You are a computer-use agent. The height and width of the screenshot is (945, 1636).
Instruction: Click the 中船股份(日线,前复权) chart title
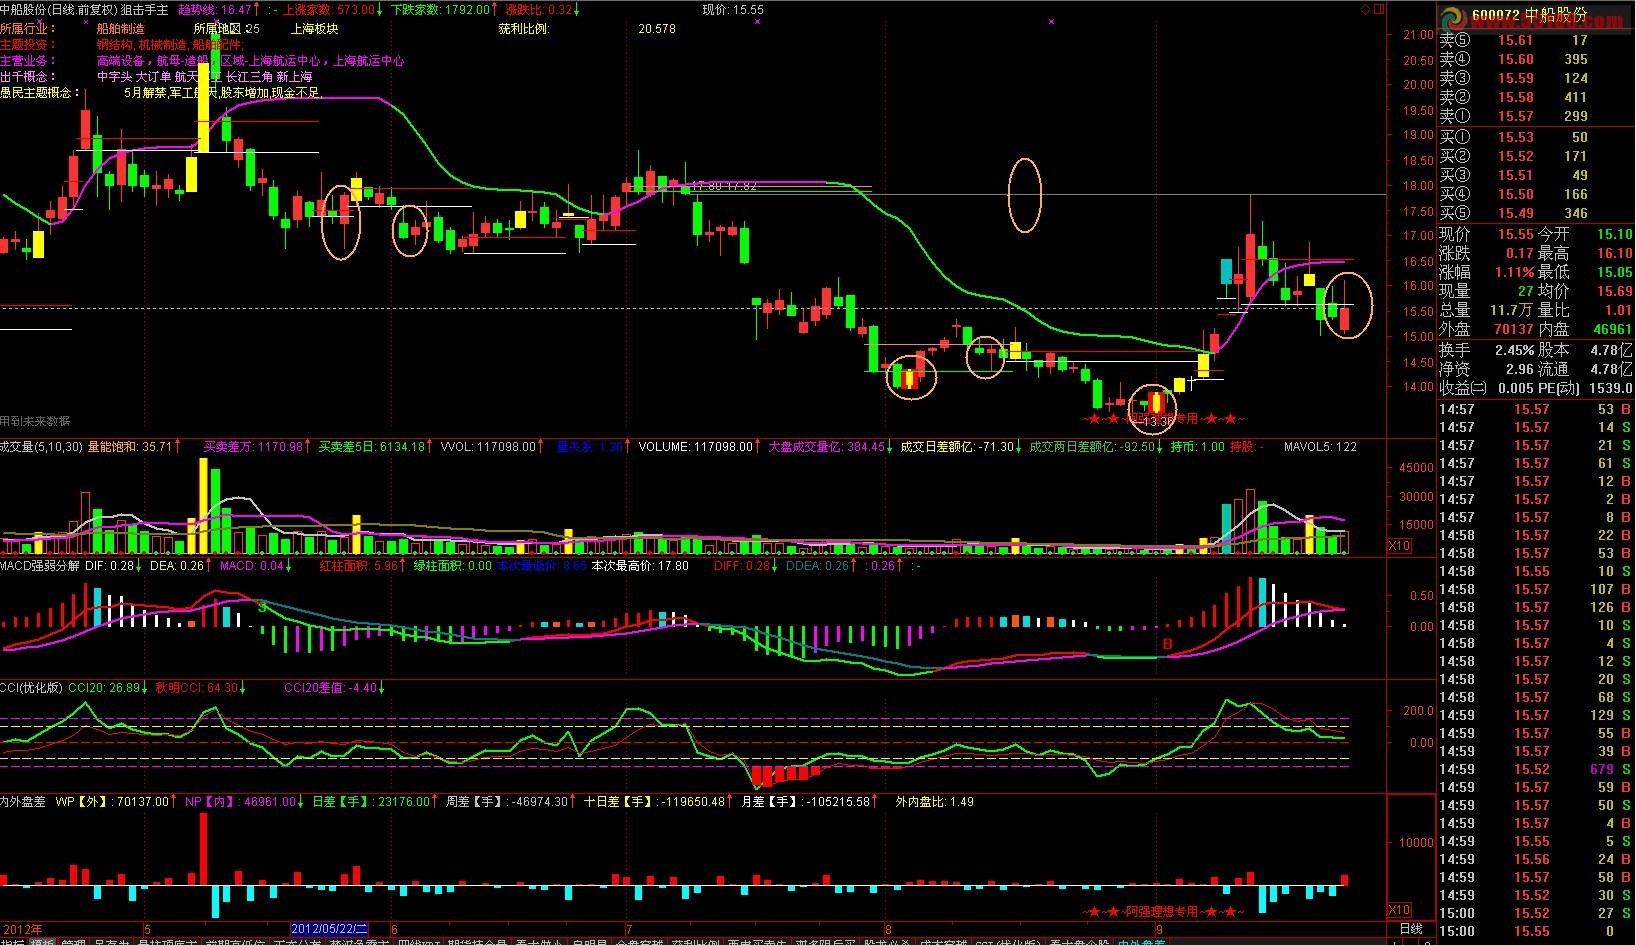58,10
